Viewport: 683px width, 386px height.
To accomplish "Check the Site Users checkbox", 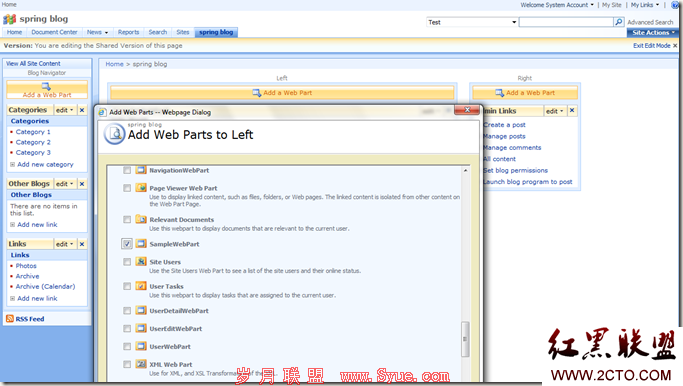I will [127, 262].
